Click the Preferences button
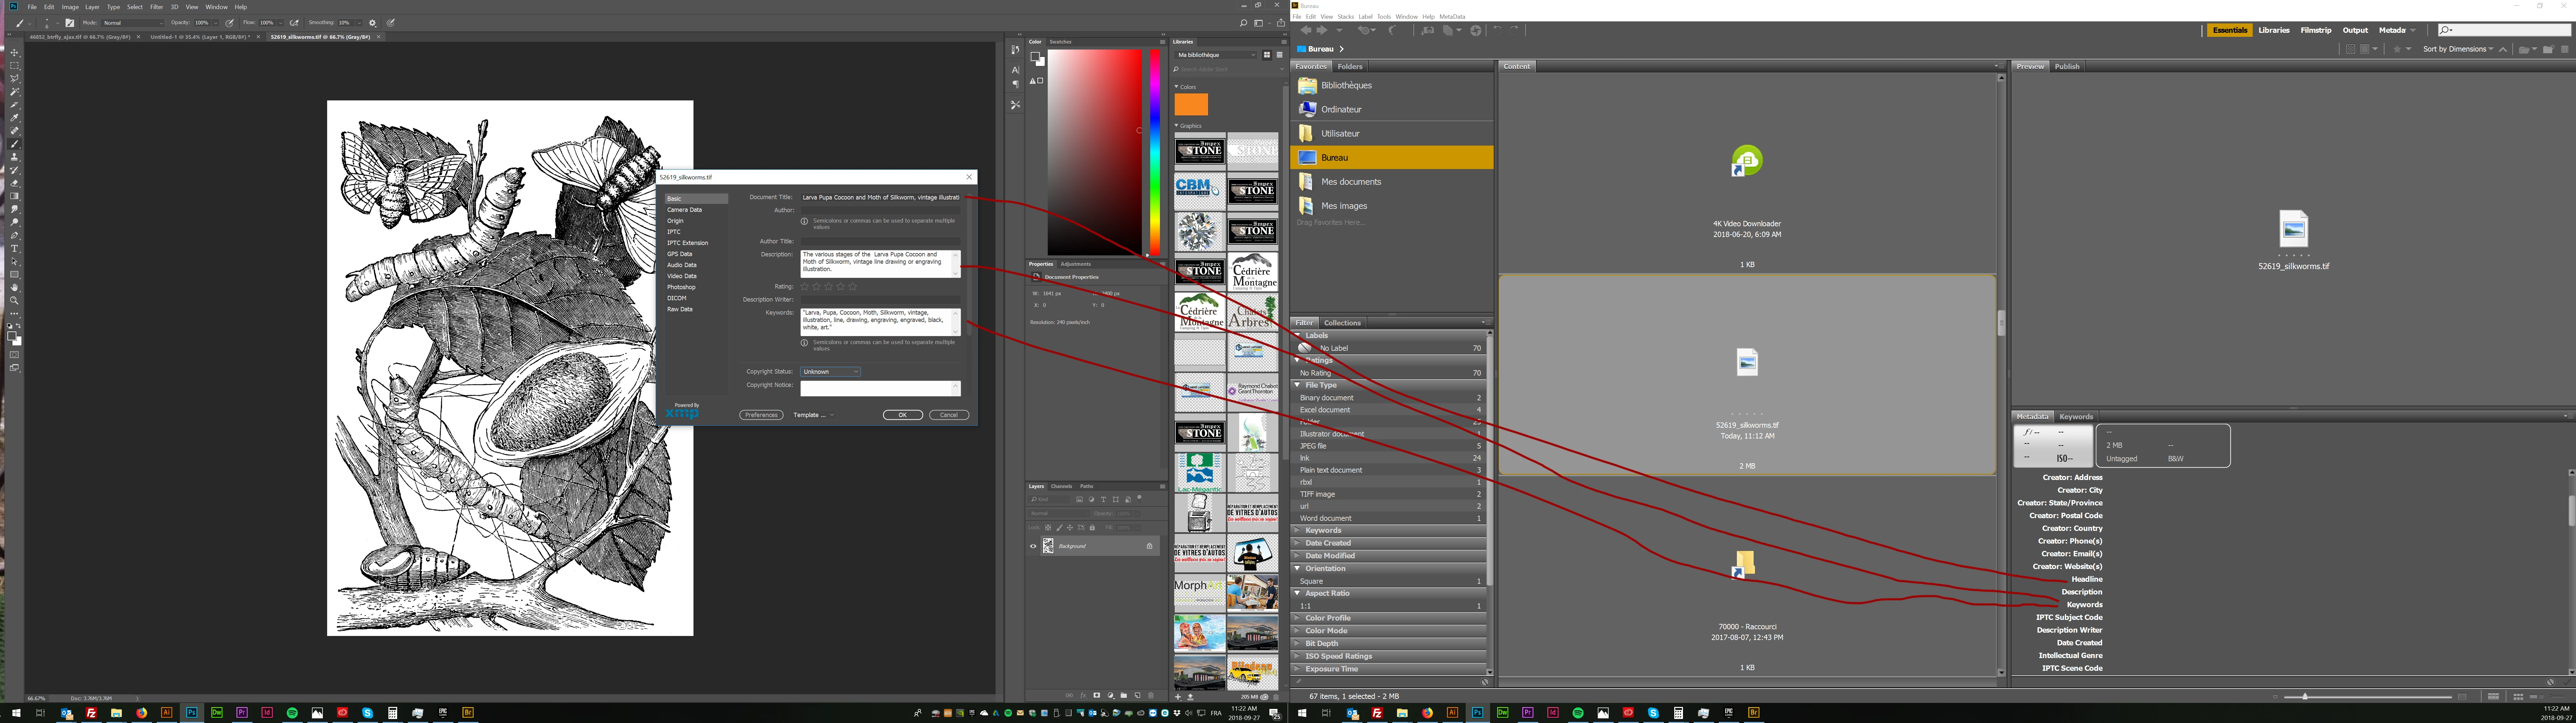This screenshot has height=723, width=2576. [x=761, y=415]
